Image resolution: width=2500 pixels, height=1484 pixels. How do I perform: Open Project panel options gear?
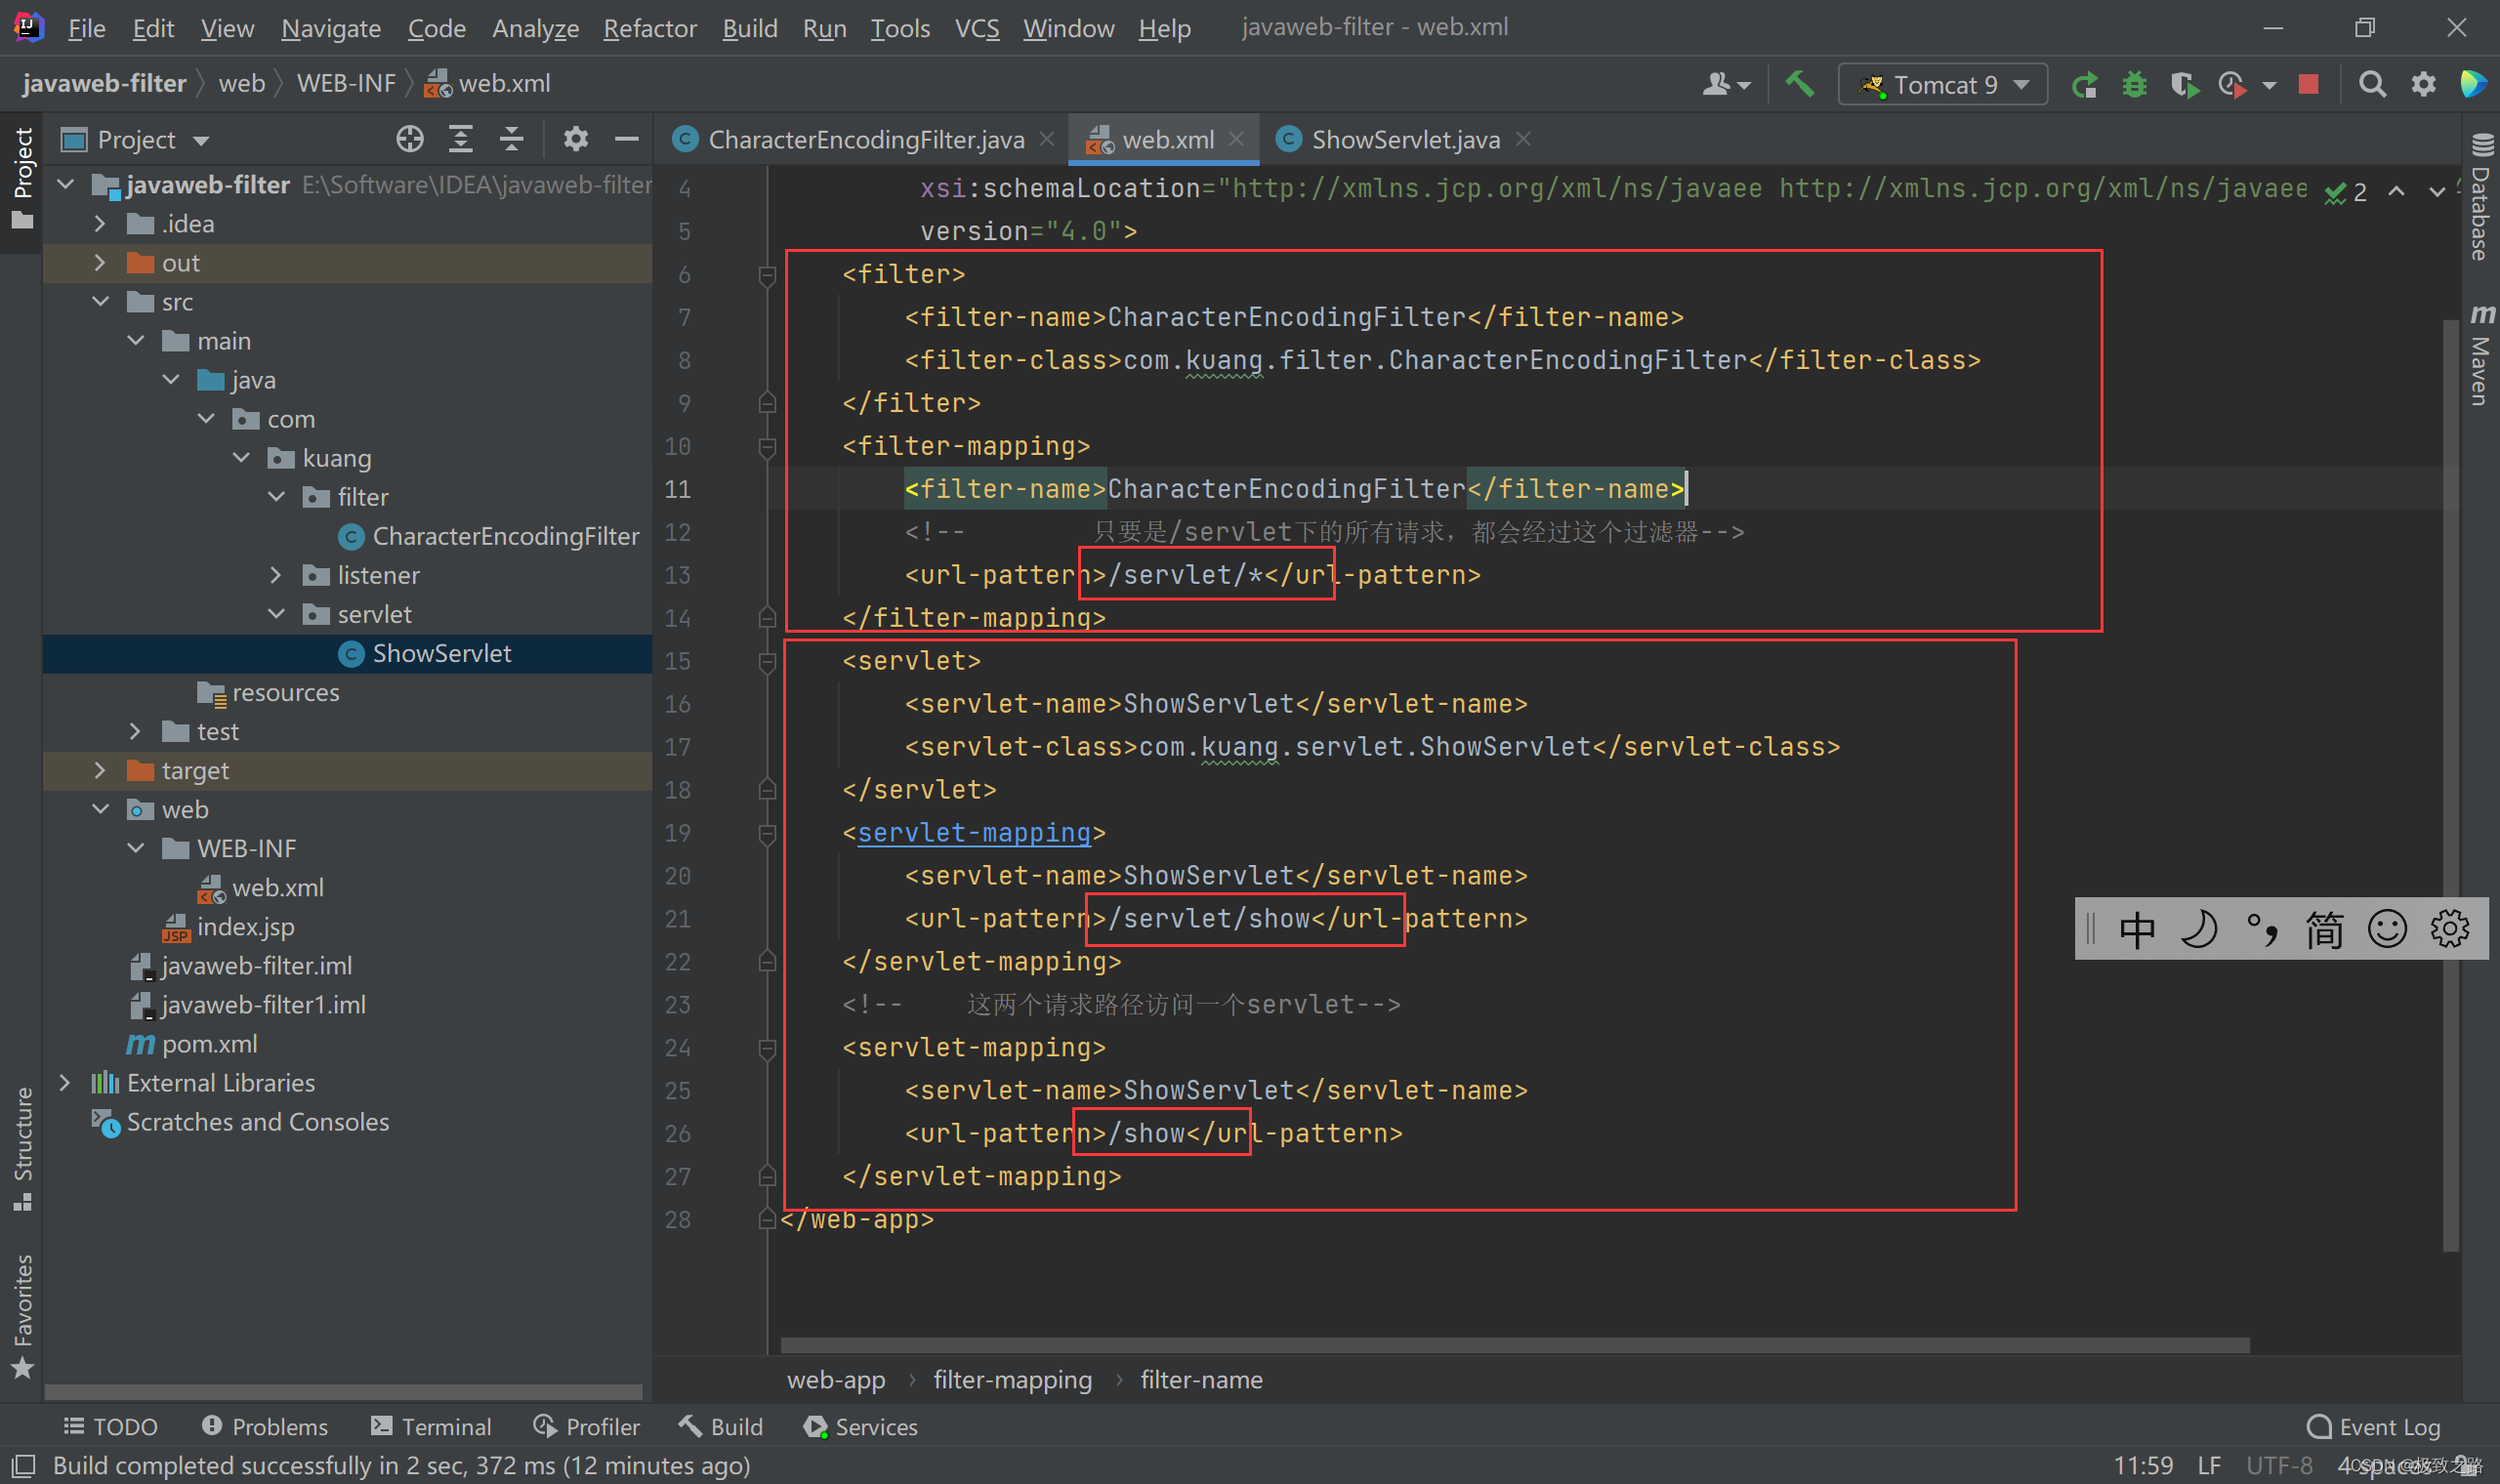point(575,139)
